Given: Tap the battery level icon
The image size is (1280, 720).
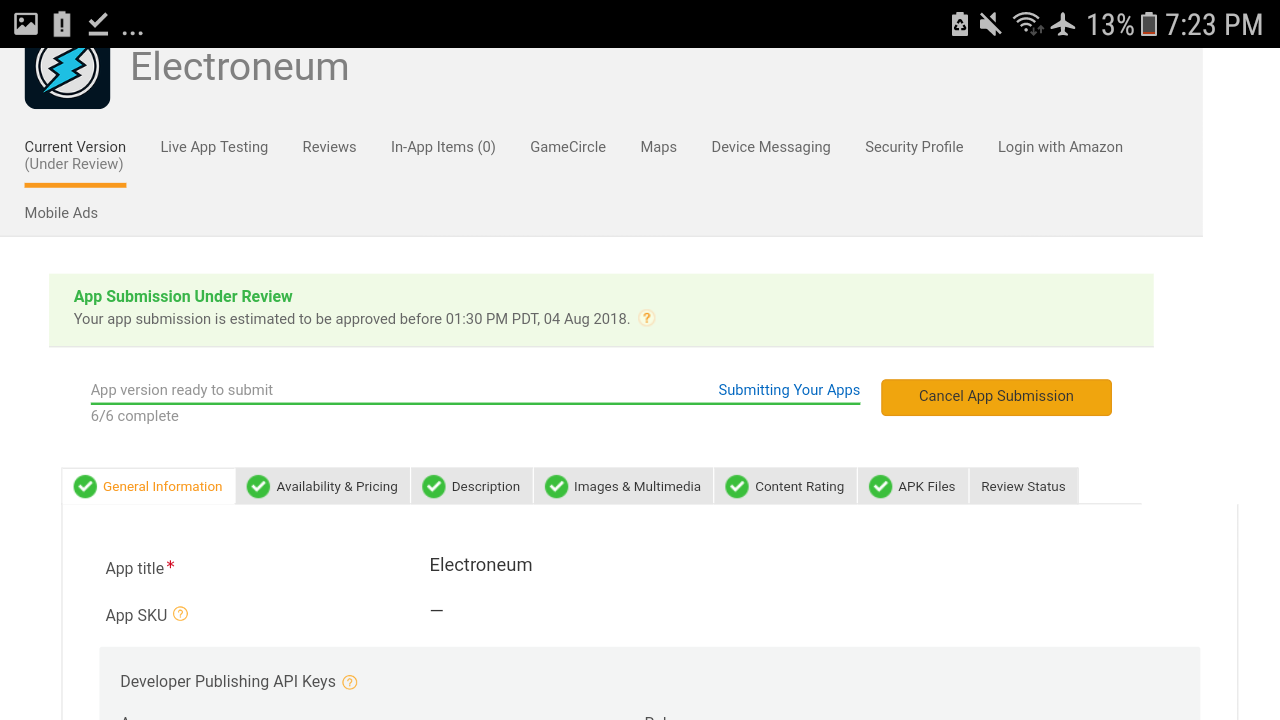Looking at the screenshot, I should coord(1149,24).
